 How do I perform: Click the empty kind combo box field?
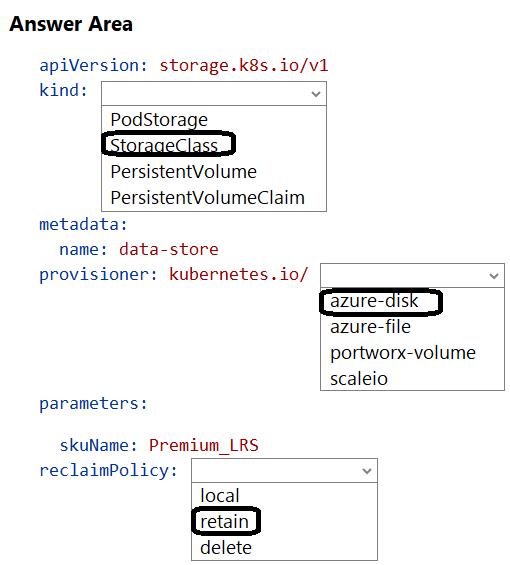point(214,94)
